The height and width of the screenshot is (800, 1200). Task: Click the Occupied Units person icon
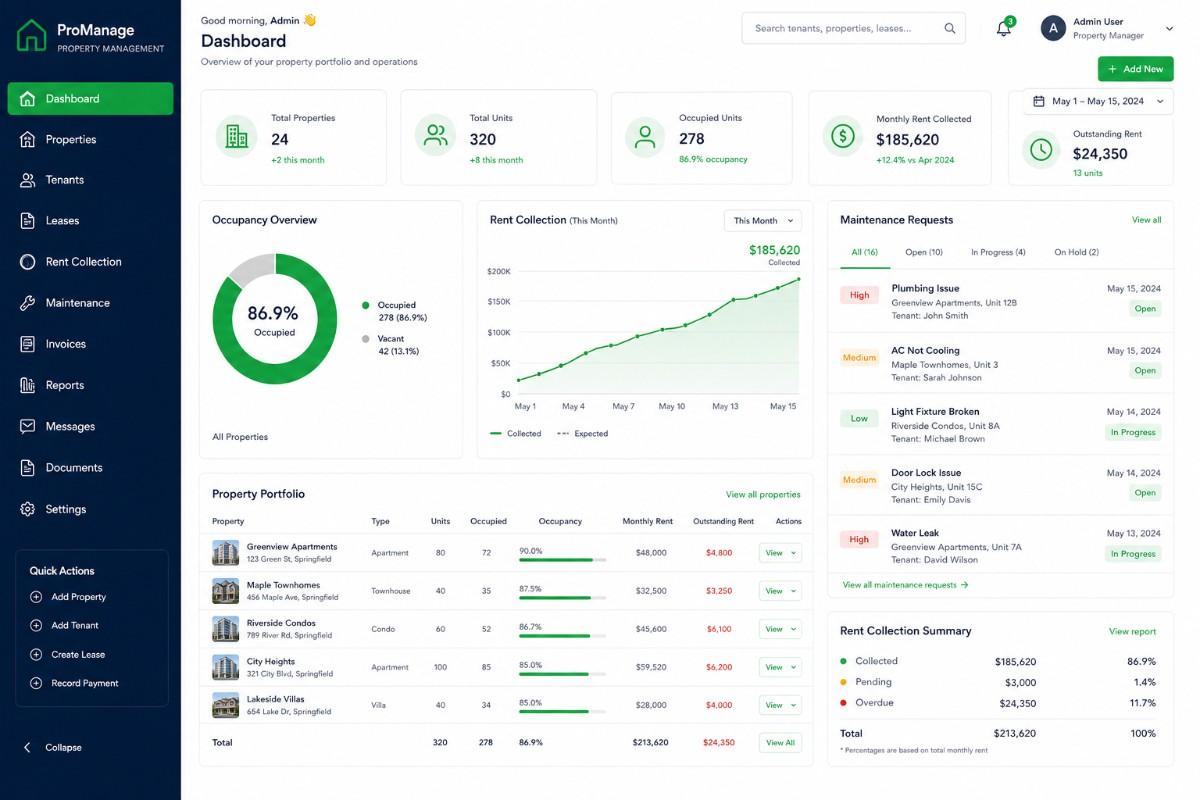pos(646,137)
